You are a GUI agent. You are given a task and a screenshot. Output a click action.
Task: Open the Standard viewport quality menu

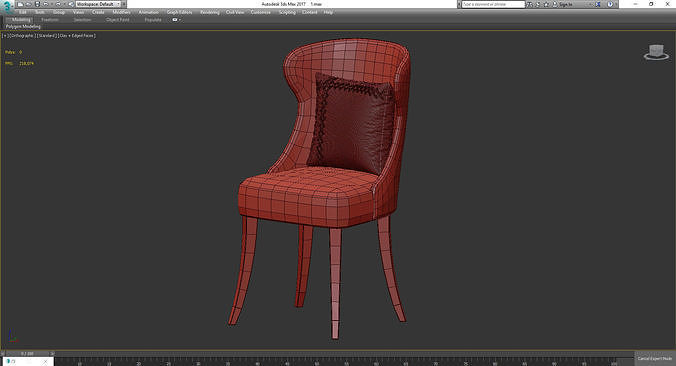[47, 36]
